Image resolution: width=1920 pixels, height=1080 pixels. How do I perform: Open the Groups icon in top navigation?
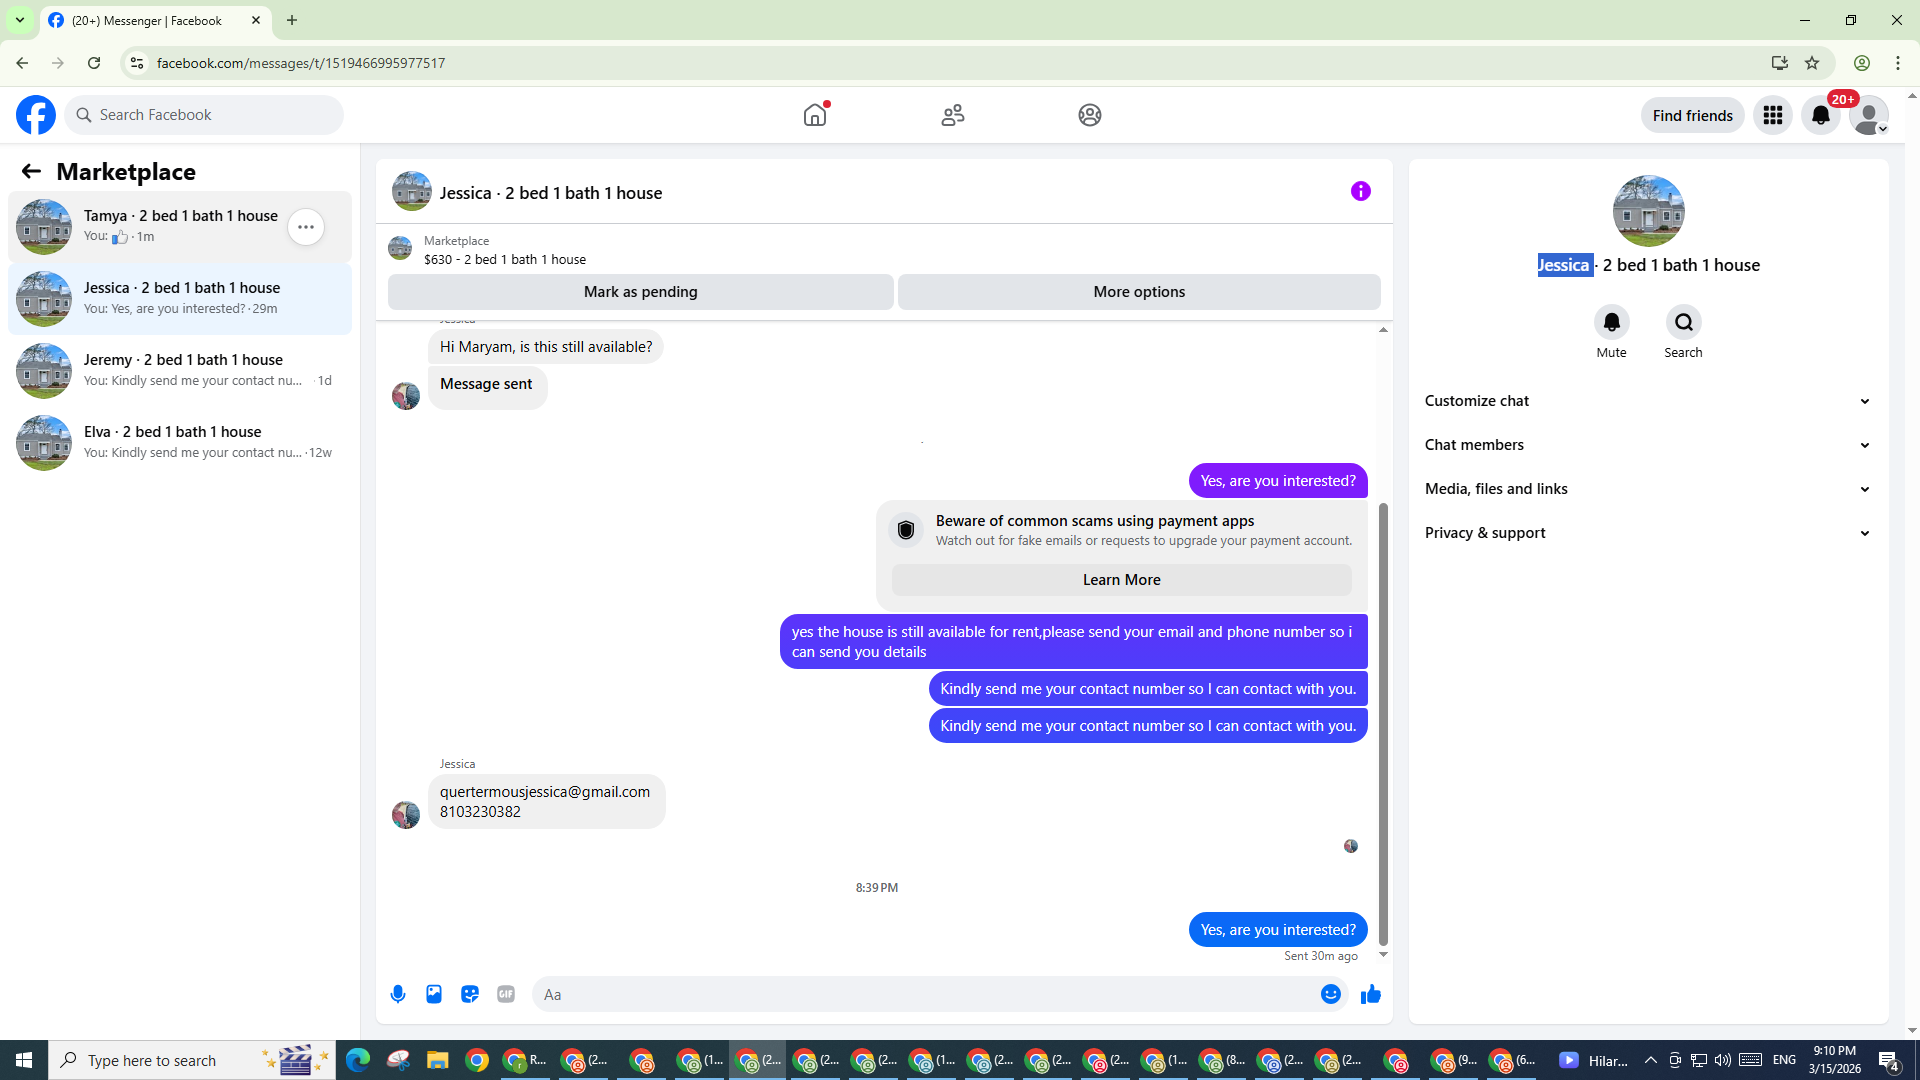[1090, 115]
